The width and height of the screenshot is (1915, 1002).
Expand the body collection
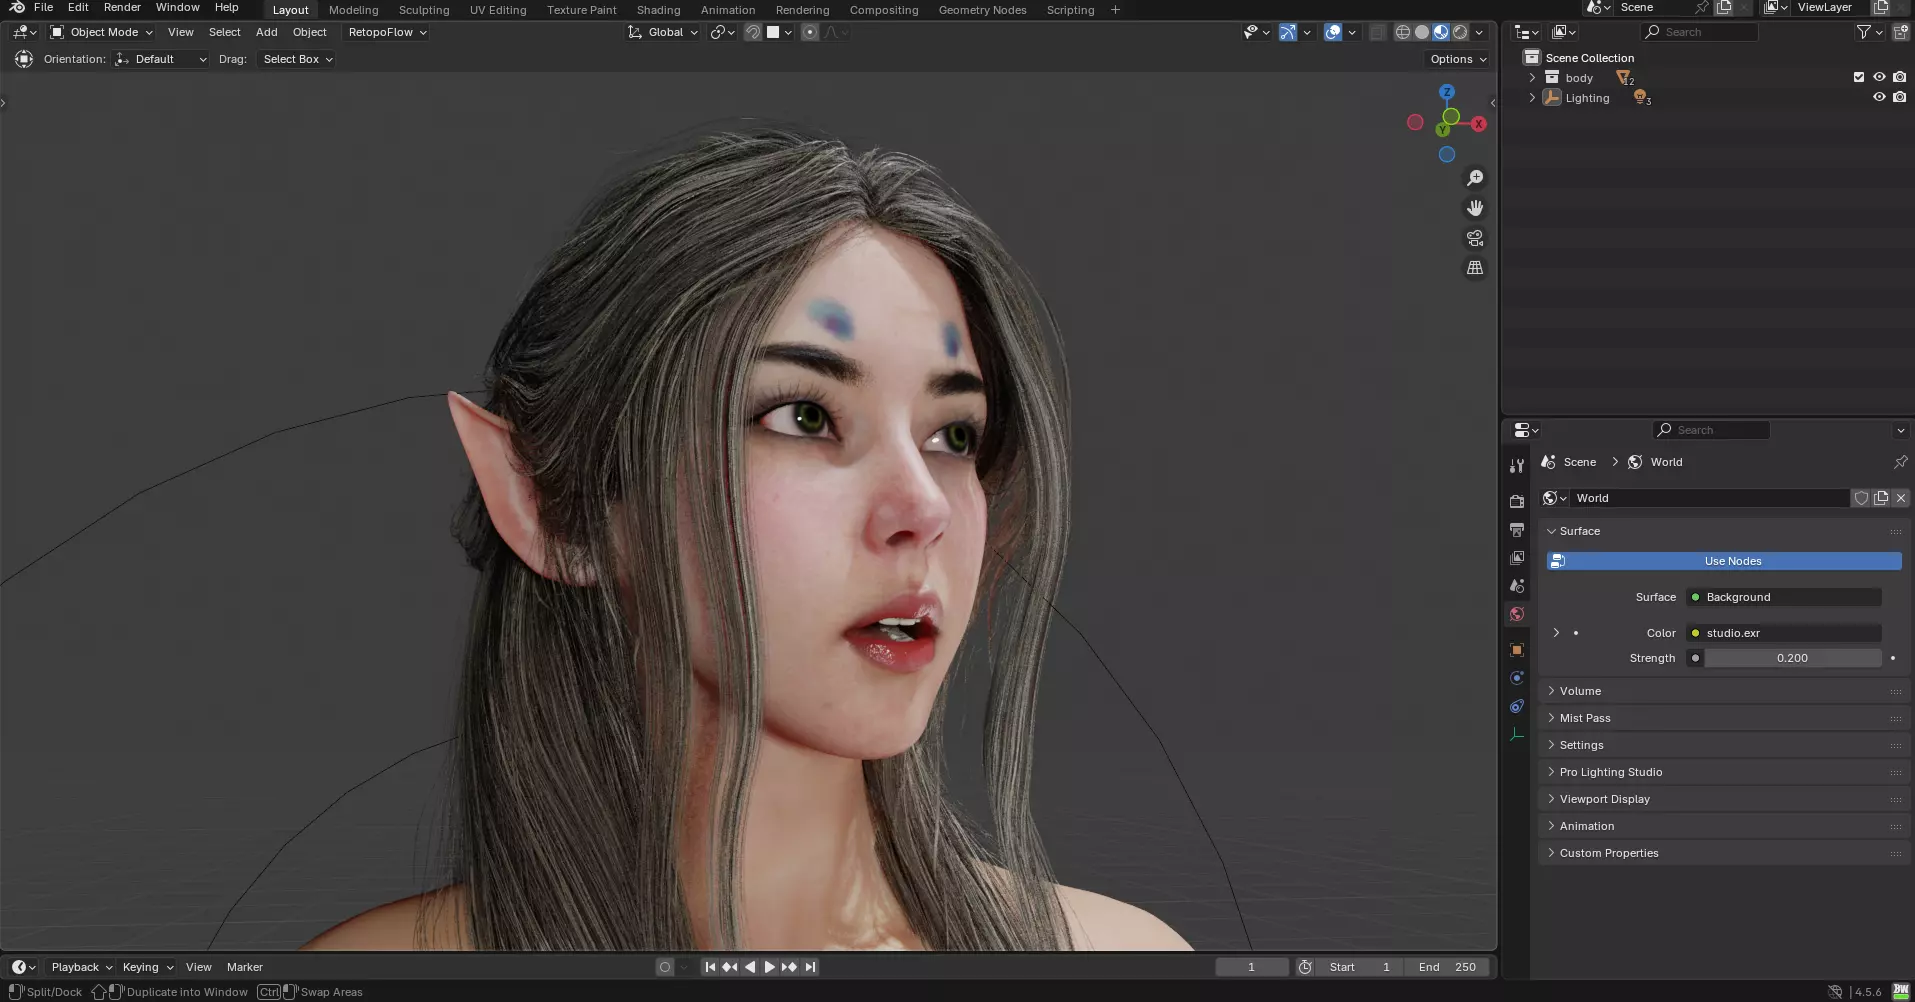pos(1532,77)
